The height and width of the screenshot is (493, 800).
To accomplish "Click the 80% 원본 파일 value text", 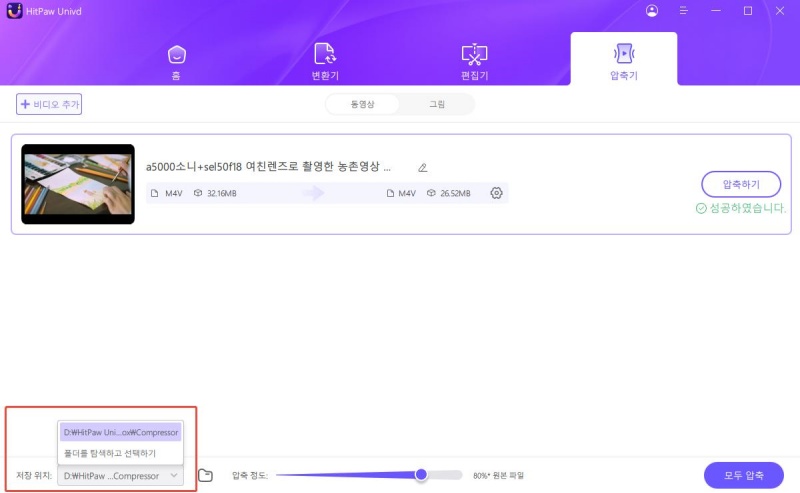I will click(498, 476).
